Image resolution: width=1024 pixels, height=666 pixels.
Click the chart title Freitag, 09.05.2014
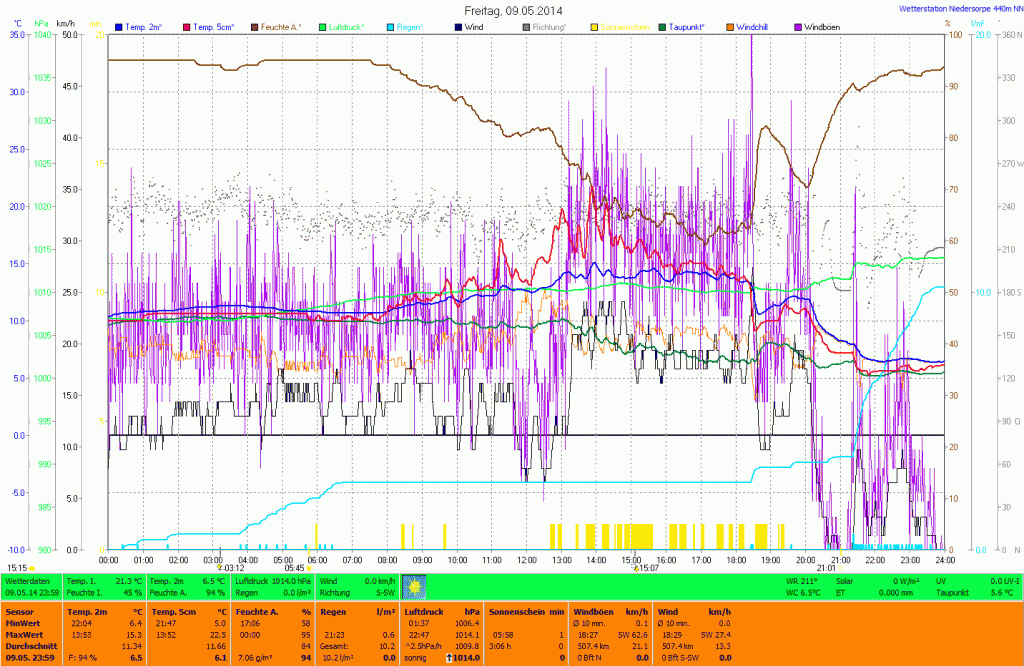pyautogui.click(x=511, y=10)
